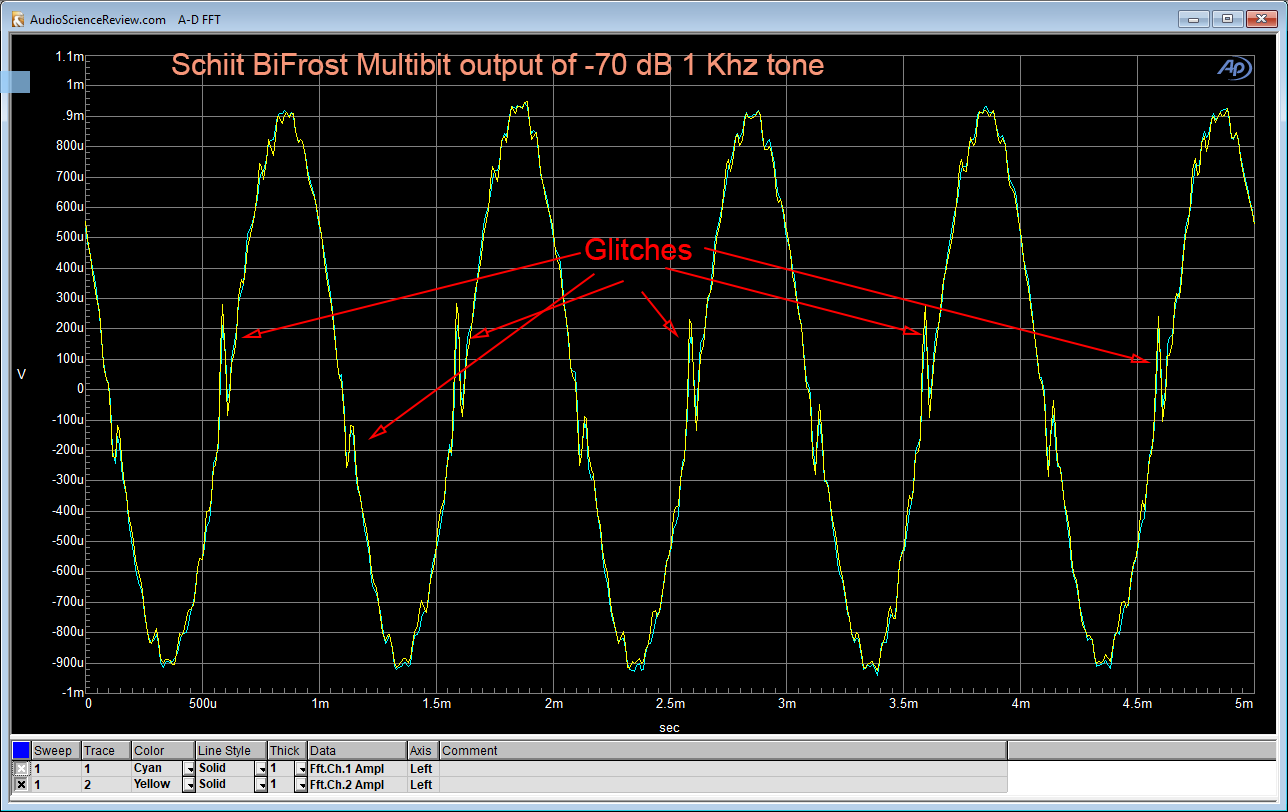
Task: Select the Fft.Ch.2 Ampl data cell
Action: click(357, 784)
